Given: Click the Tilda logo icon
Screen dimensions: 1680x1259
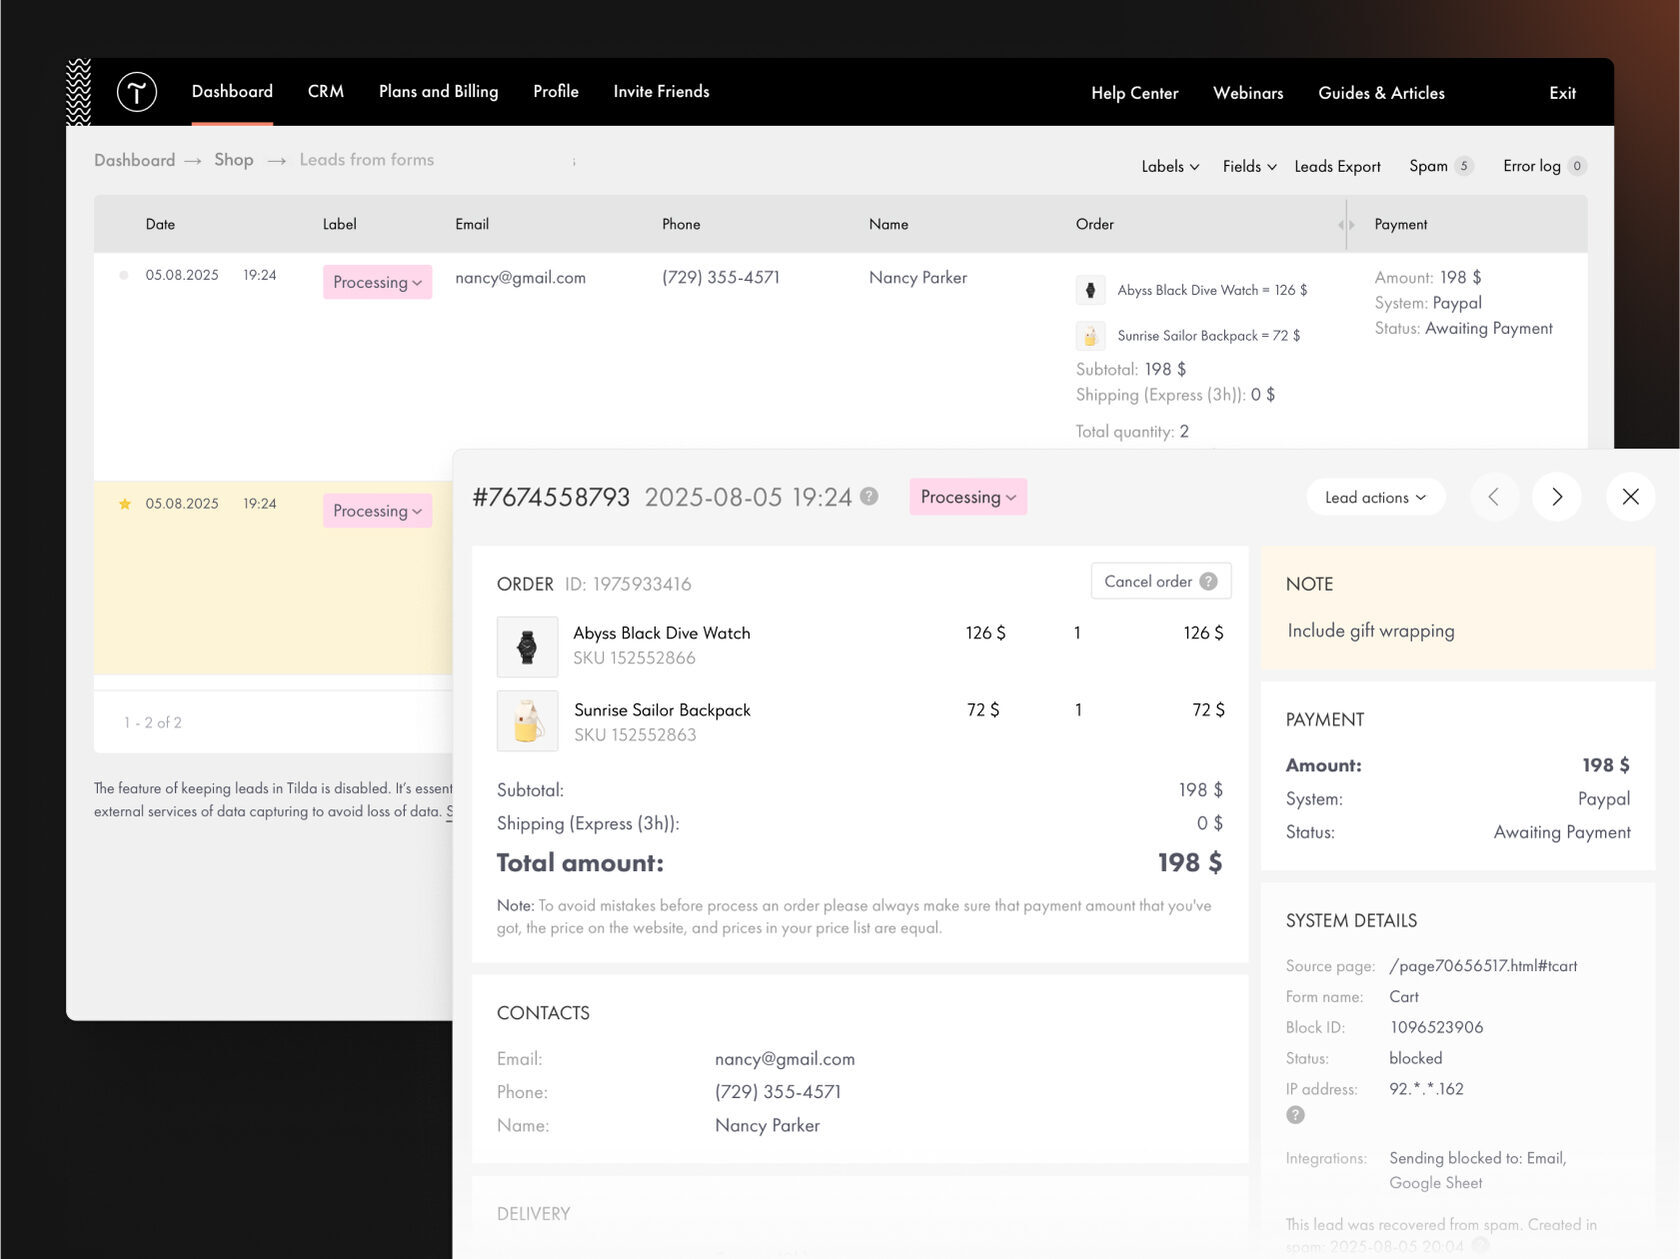Looking at the screenshot, I should click(137, 92).
